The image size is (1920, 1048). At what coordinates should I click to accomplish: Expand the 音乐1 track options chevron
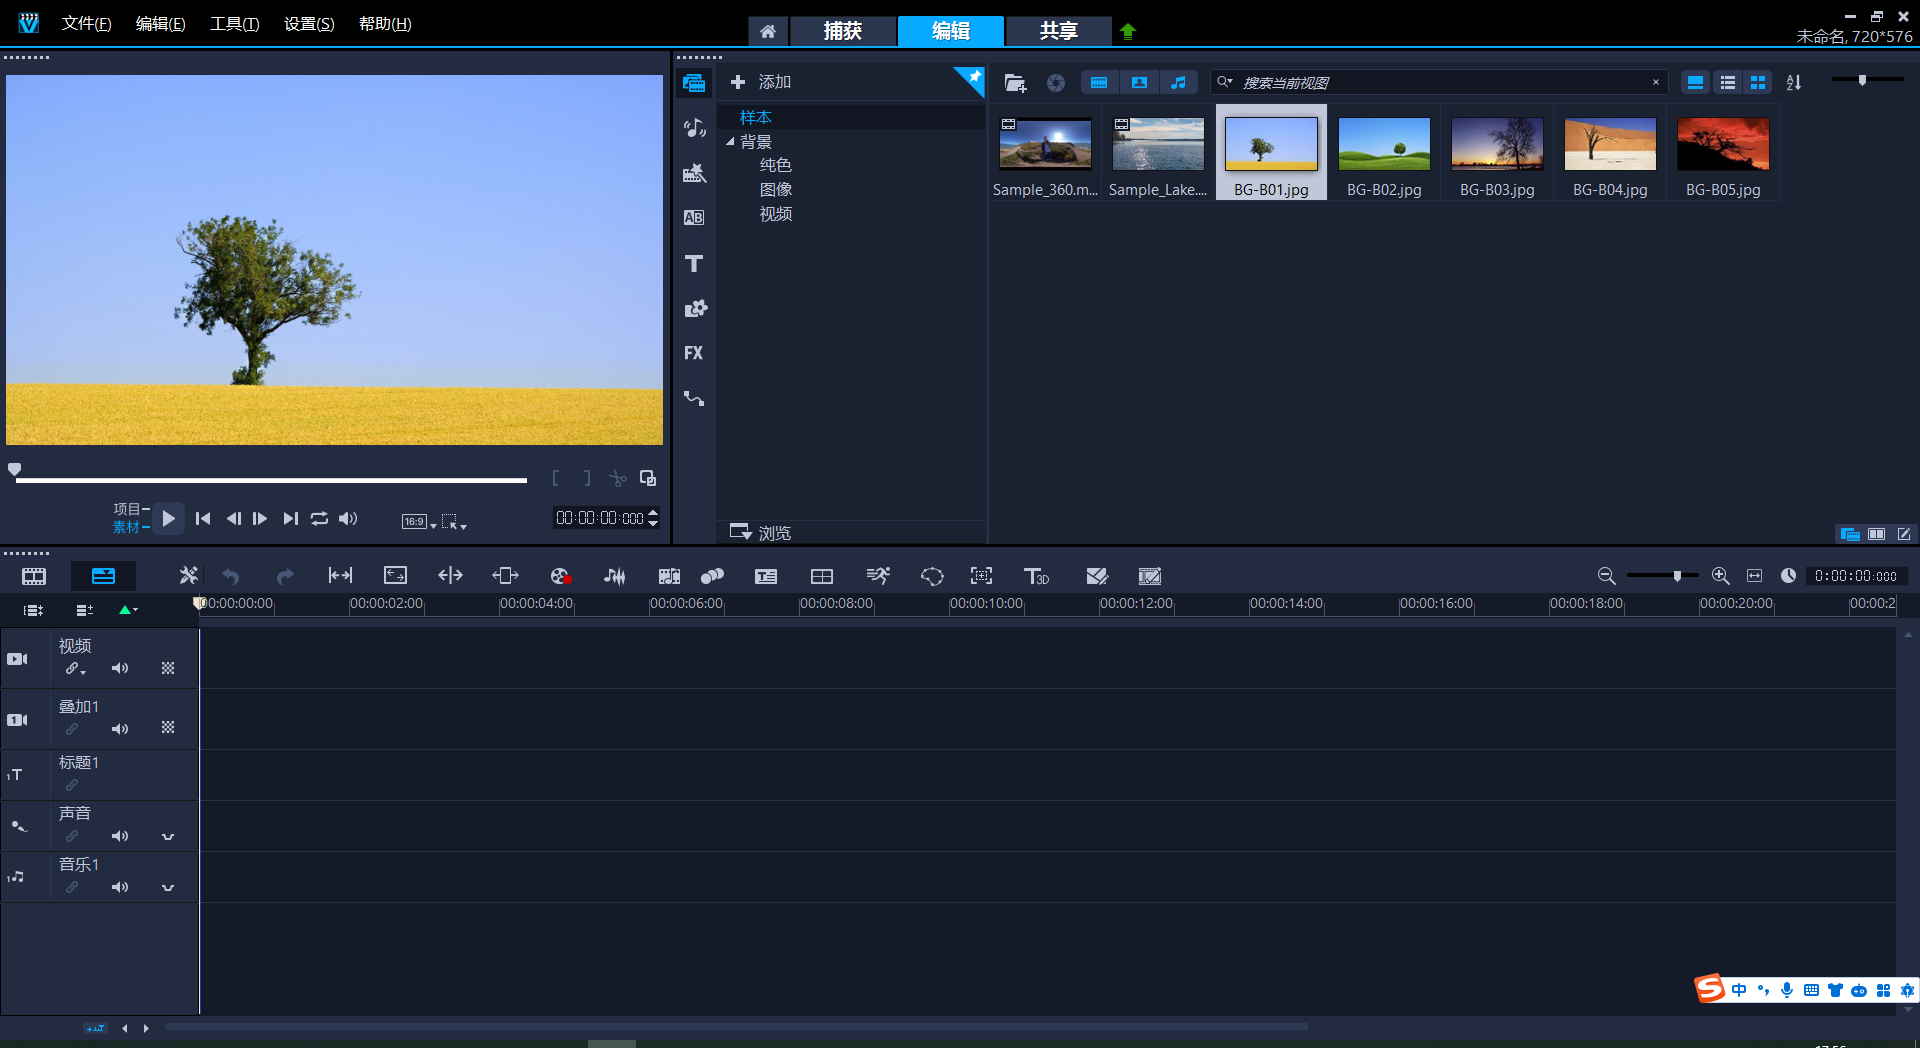pos(168,887)
